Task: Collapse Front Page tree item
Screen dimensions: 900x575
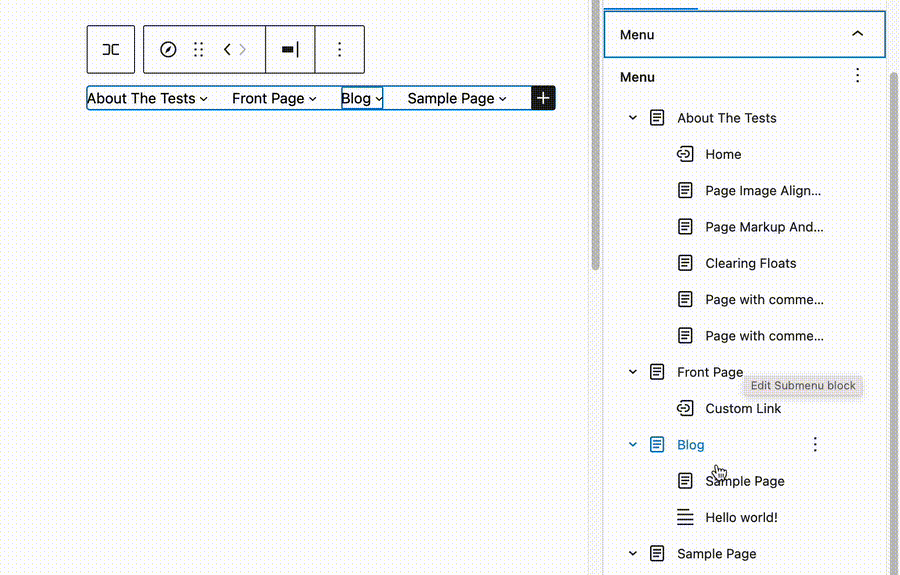Action: pos(633,372)
